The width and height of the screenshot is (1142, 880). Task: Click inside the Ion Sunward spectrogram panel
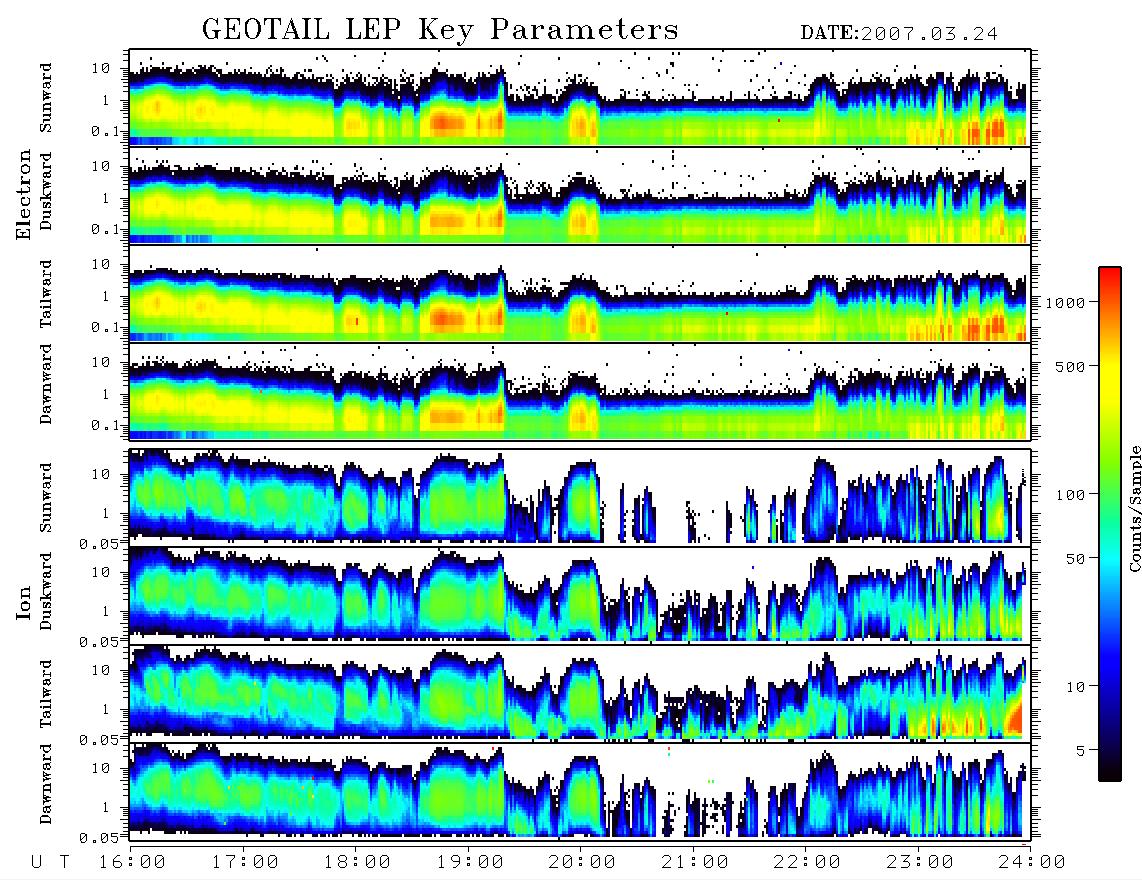point(580,497)
